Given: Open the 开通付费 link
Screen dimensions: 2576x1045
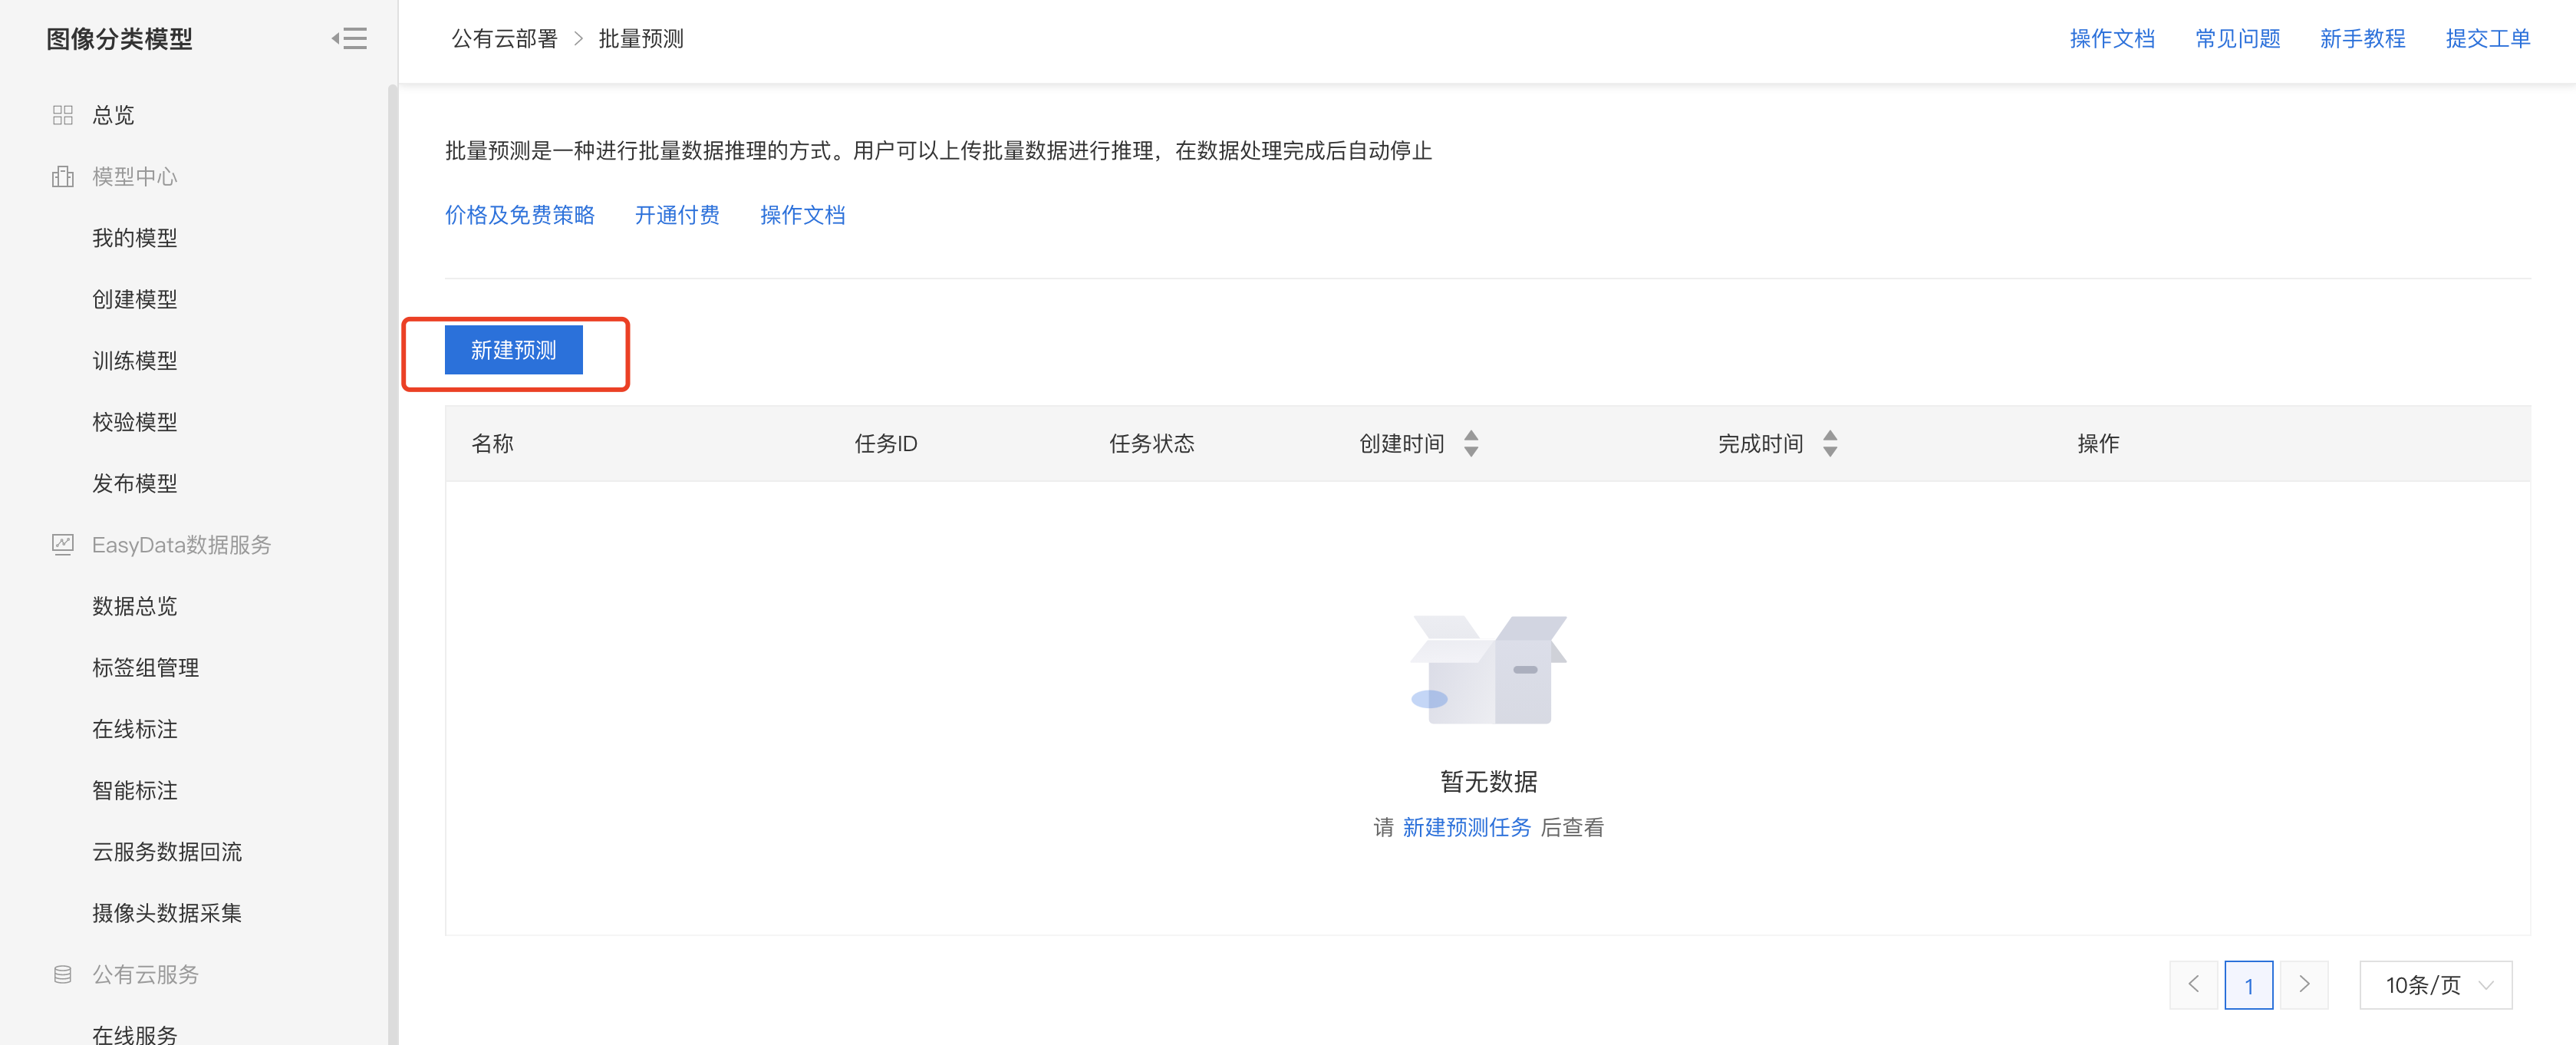Looking at the screenshot, I should click(x=677, y=215).
